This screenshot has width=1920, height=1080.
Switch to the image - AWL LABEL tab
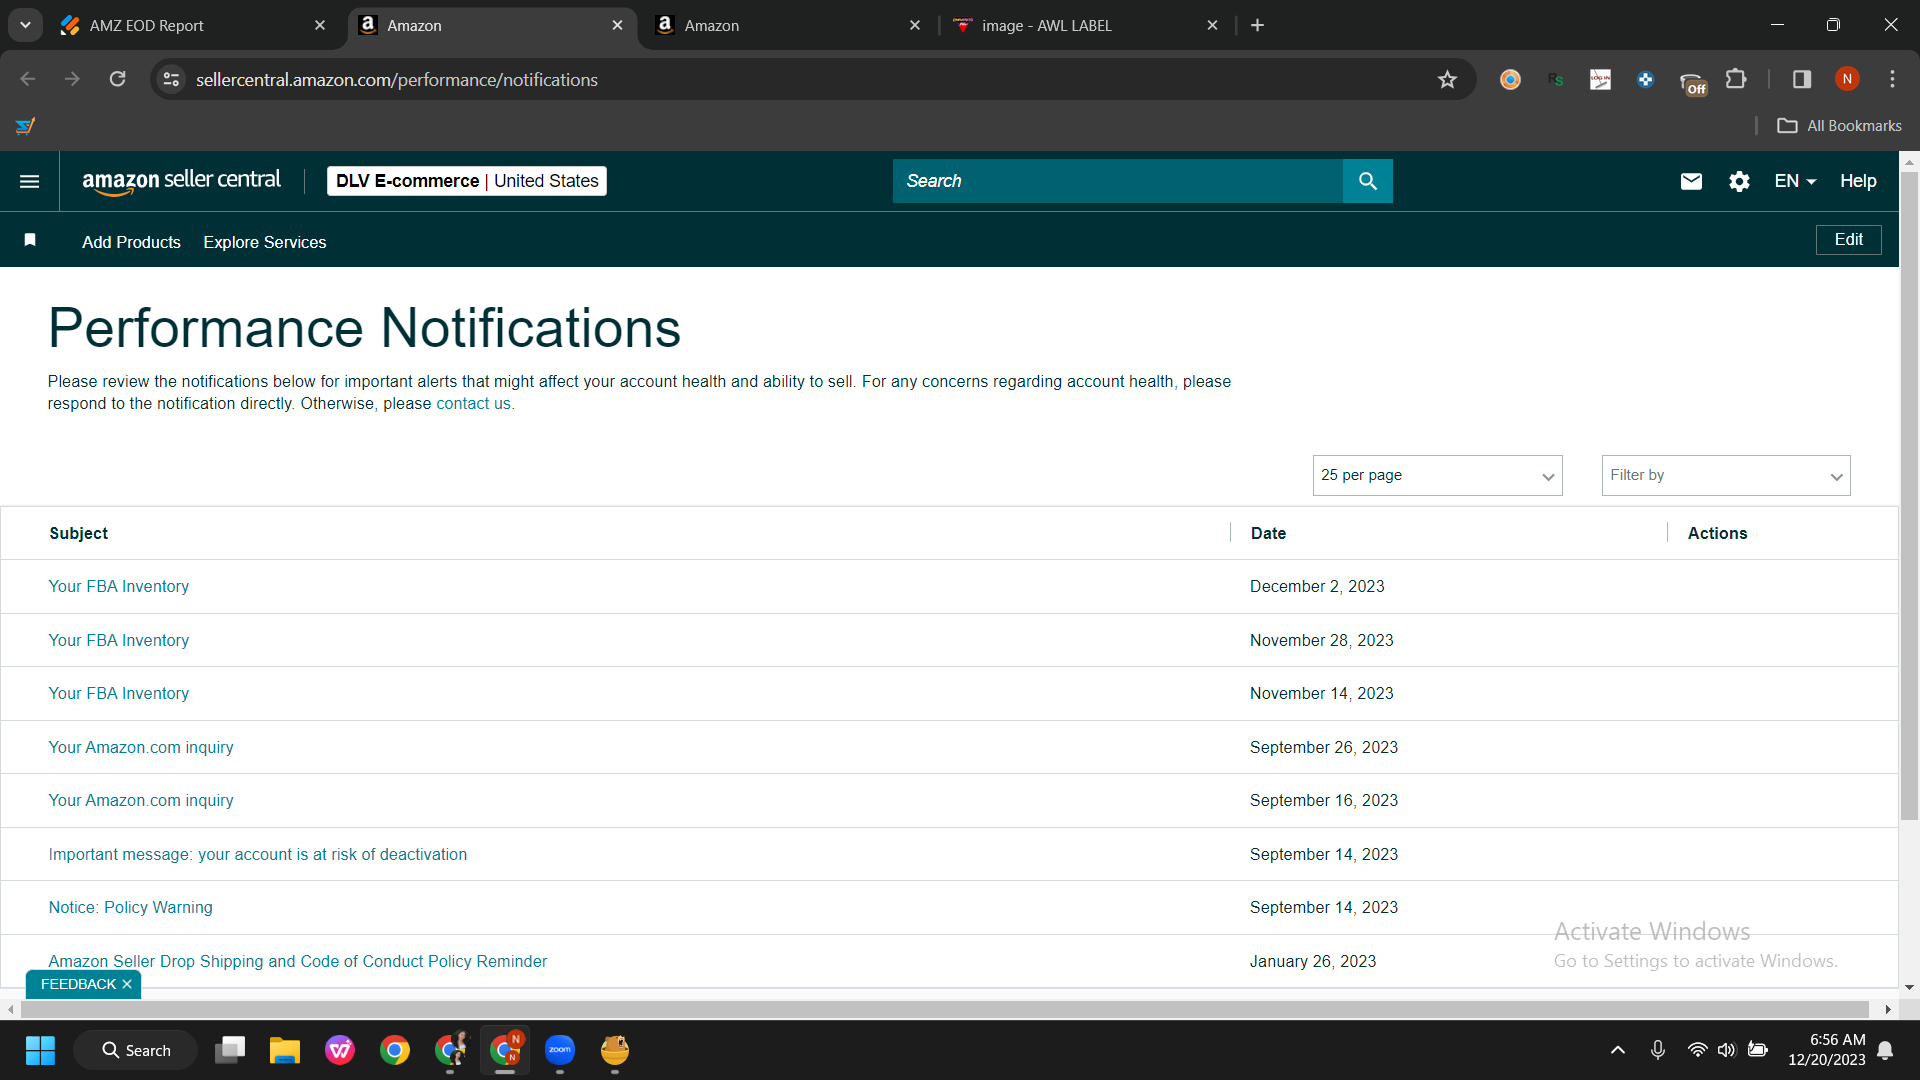tap(1085, 25)
